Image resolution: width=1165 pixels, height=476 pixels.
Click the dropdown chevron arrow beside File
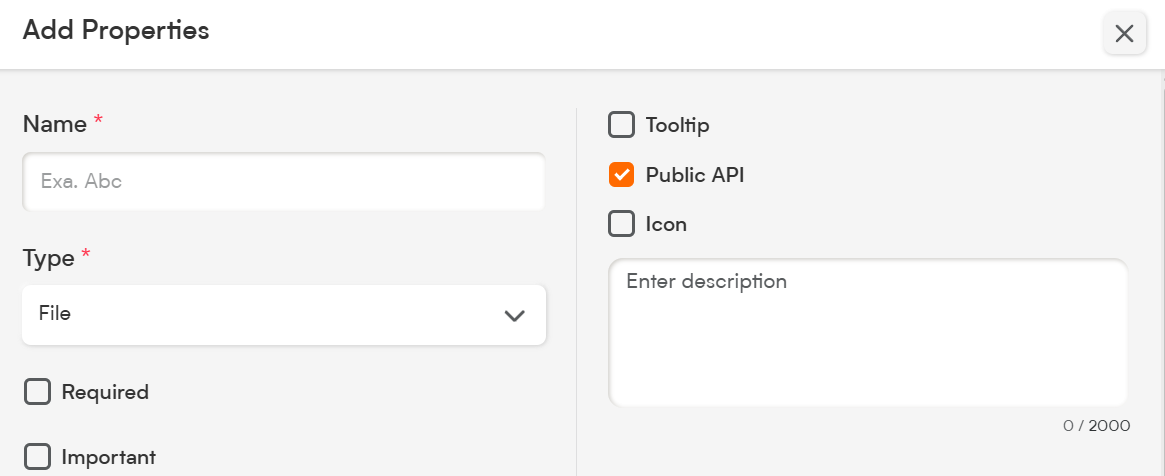(x=514, y=316)
